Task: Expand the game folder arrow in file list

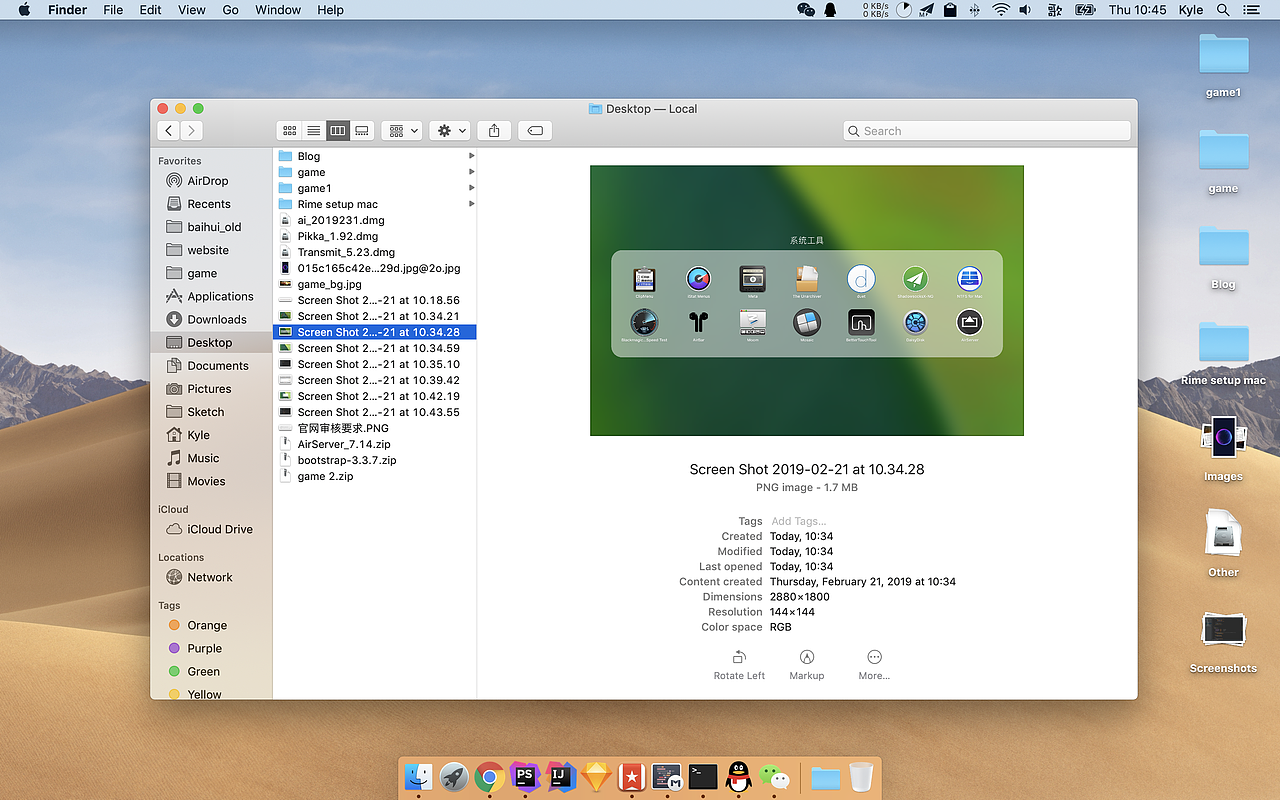Action: 471,172
